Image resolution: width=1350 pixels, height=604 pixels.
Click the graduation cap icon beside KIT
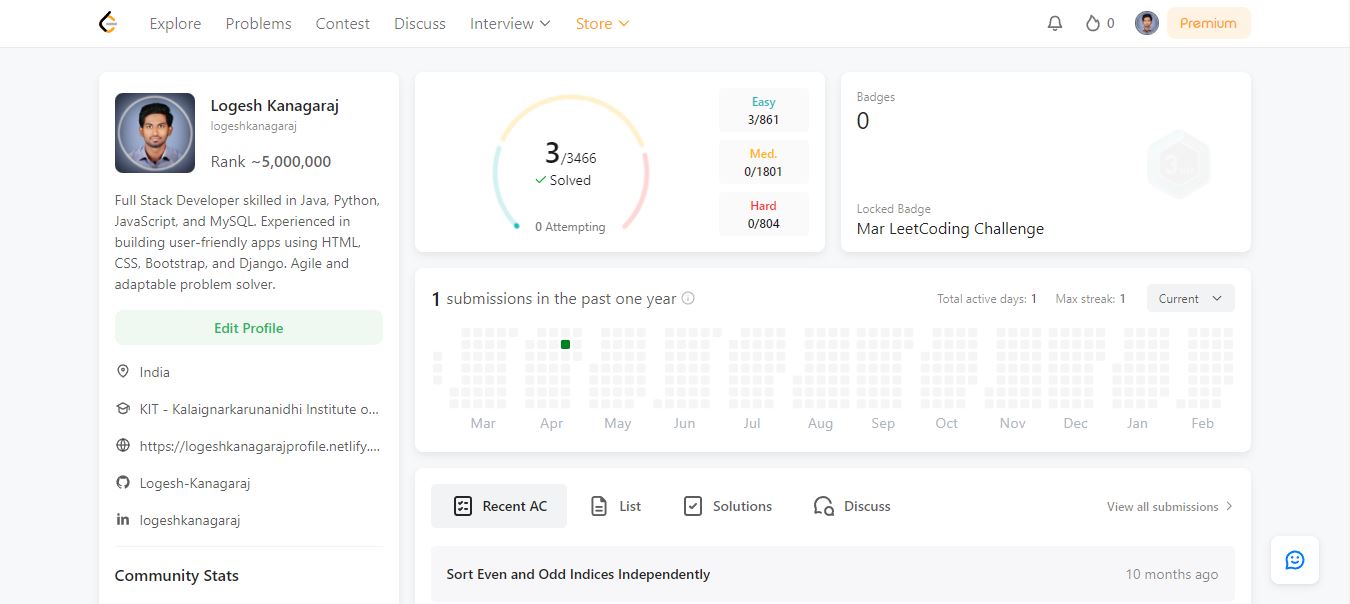[123, 409]
